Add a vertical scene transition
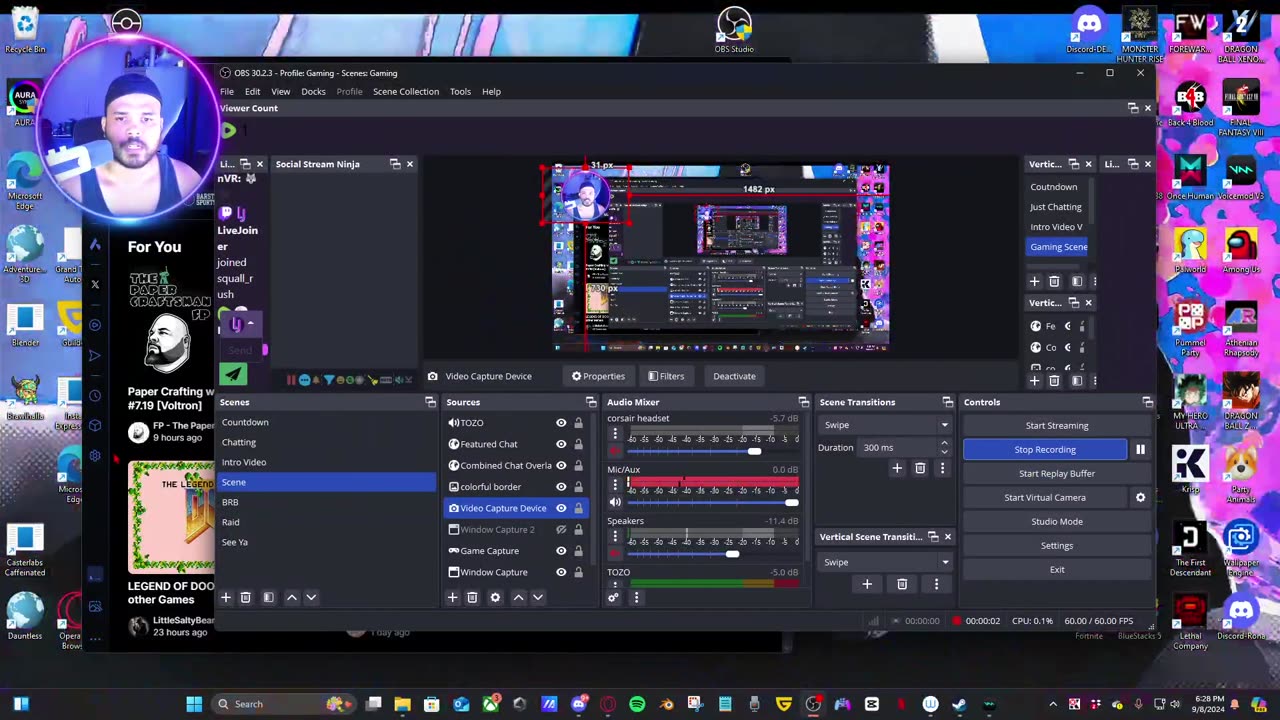1280x720 pixels. (x=867, y=584)
